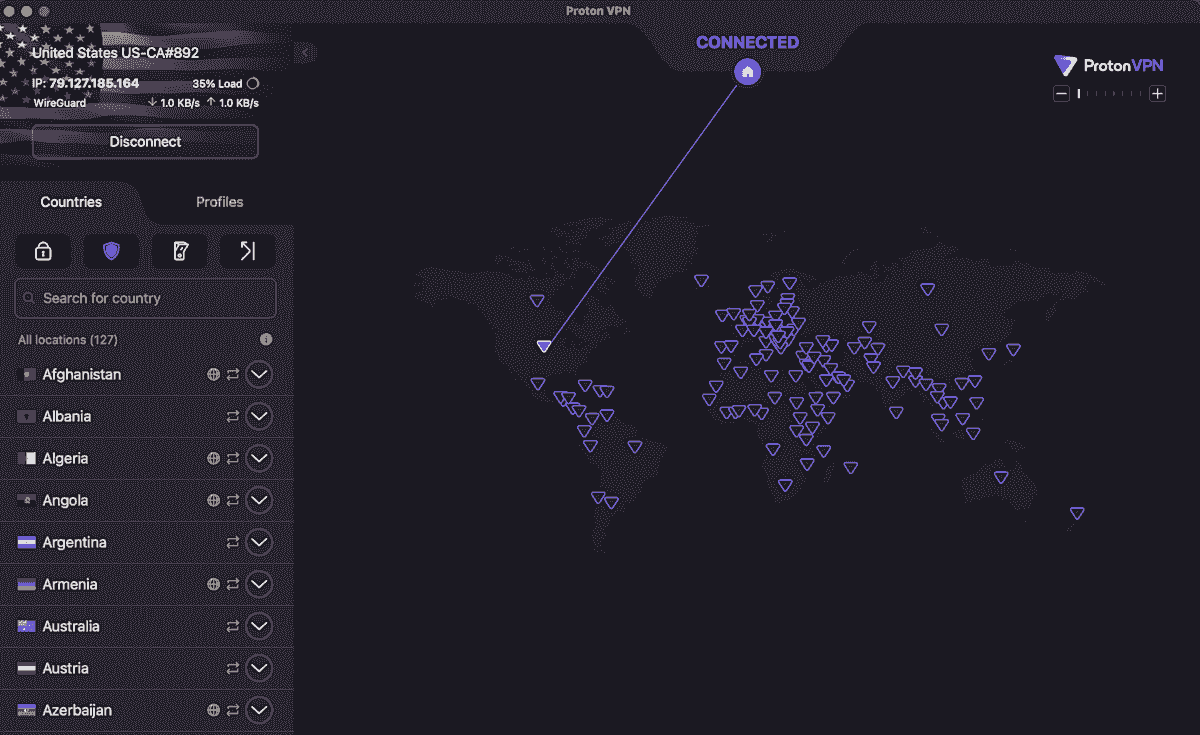
Task: Expand the Argentina server list
Action: pyautogui.click(x=259, y=543)
